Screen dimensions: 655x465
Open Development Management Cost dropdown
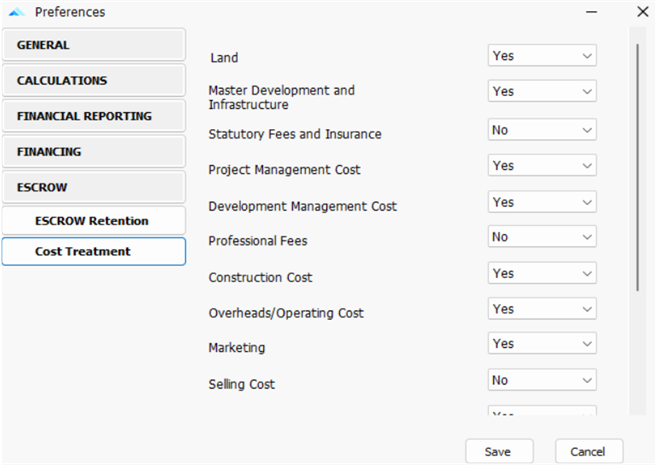[542, 202]
